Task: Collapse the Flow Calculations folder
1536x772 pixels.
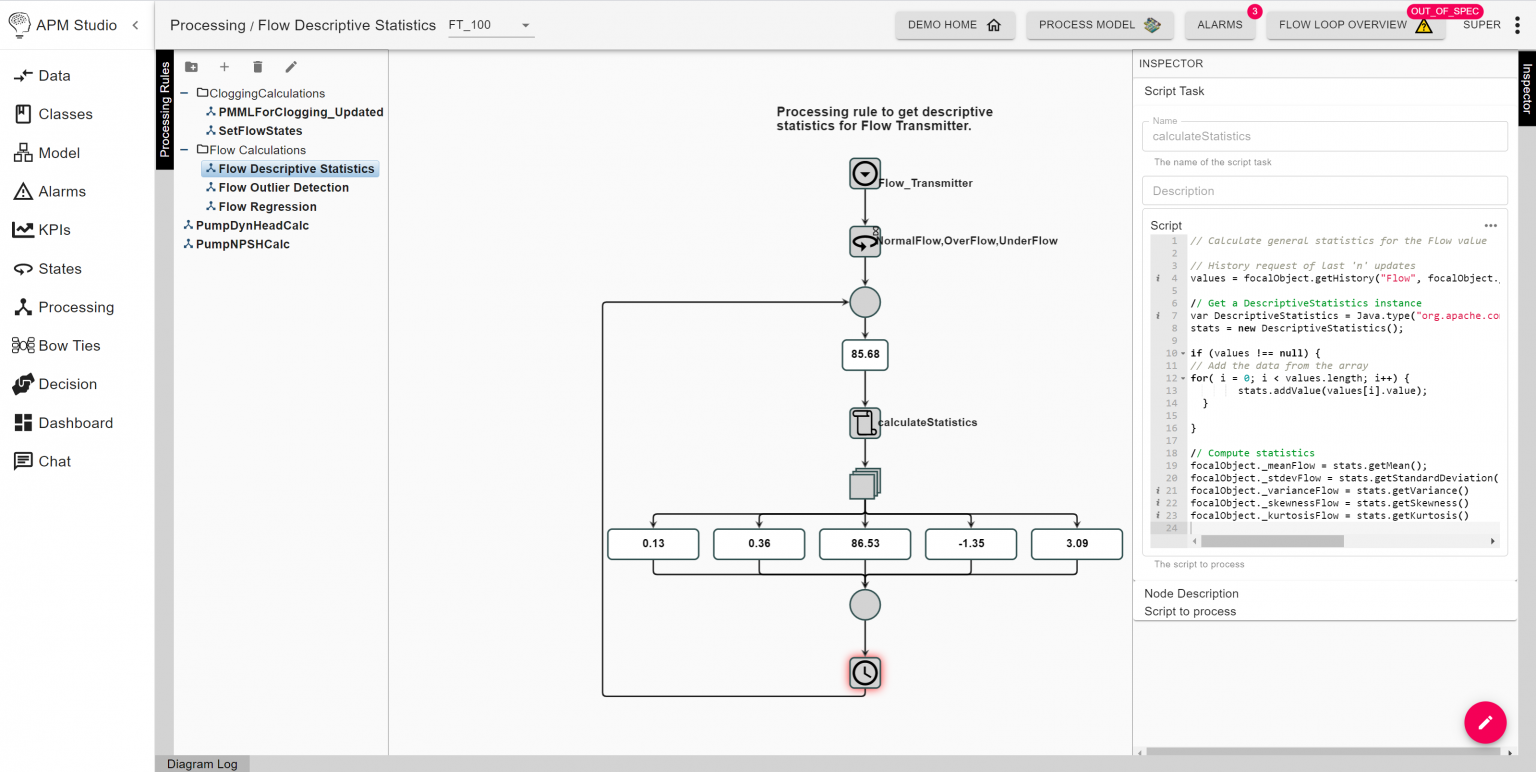Action: pos(182,149)
